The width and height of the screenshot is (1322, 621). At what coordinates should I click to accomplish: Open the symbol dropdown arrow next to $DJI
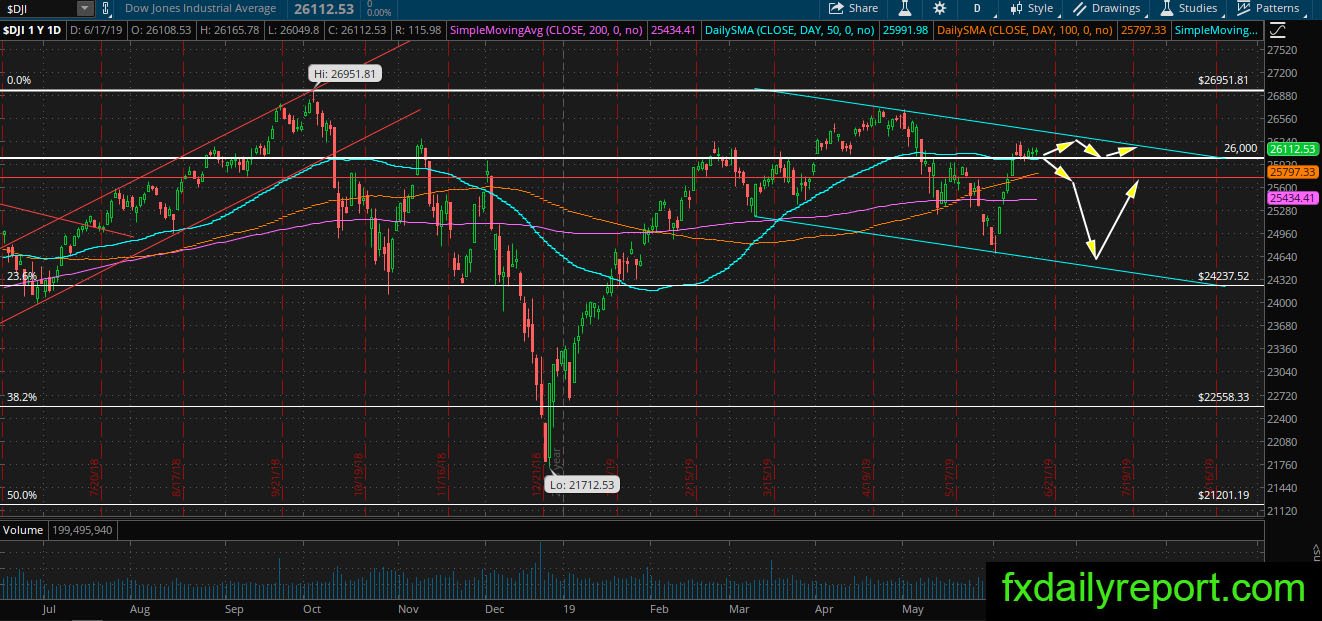point(84,8)
